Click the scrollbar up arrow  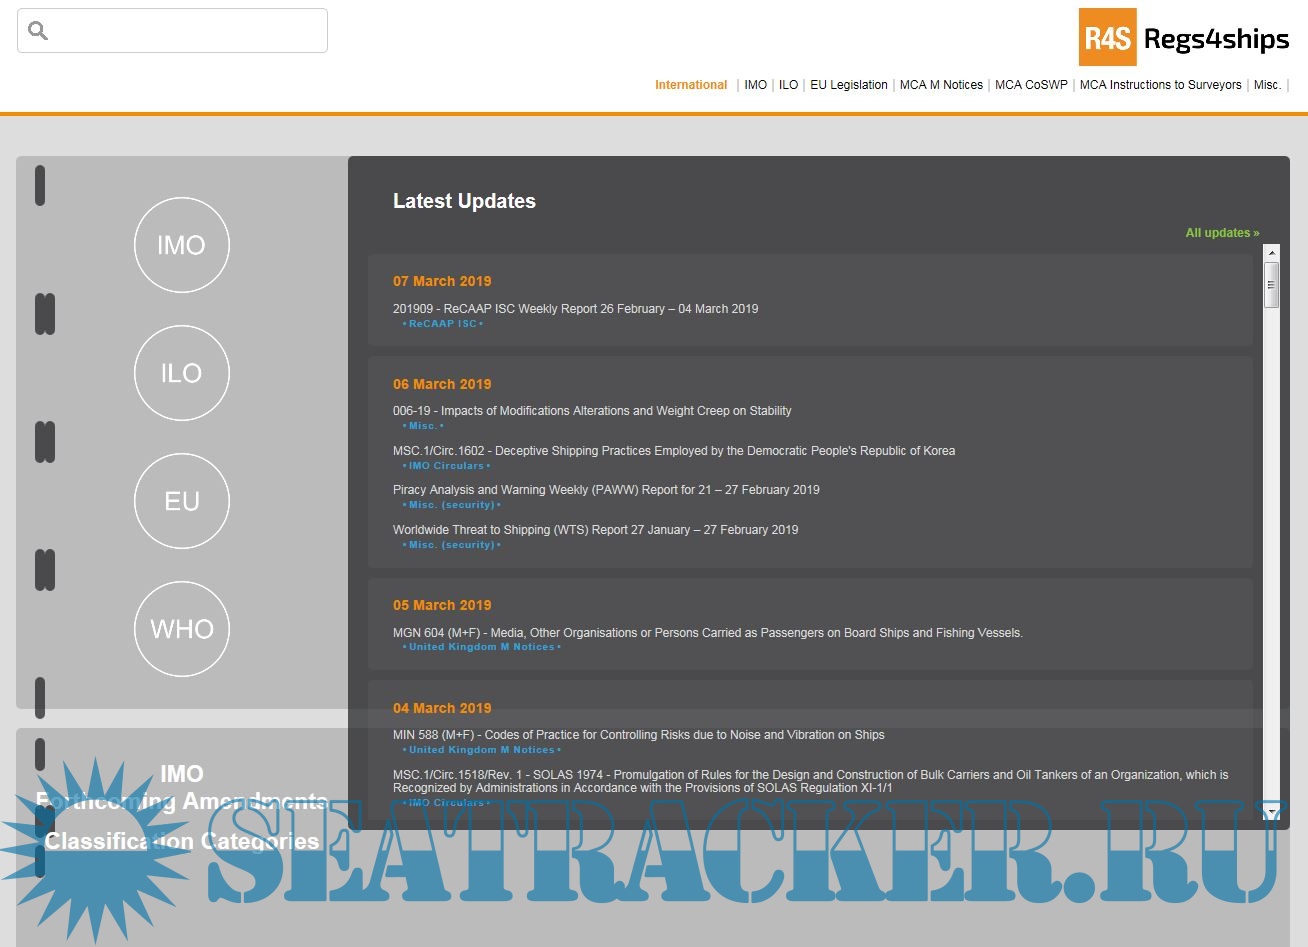1271,253
